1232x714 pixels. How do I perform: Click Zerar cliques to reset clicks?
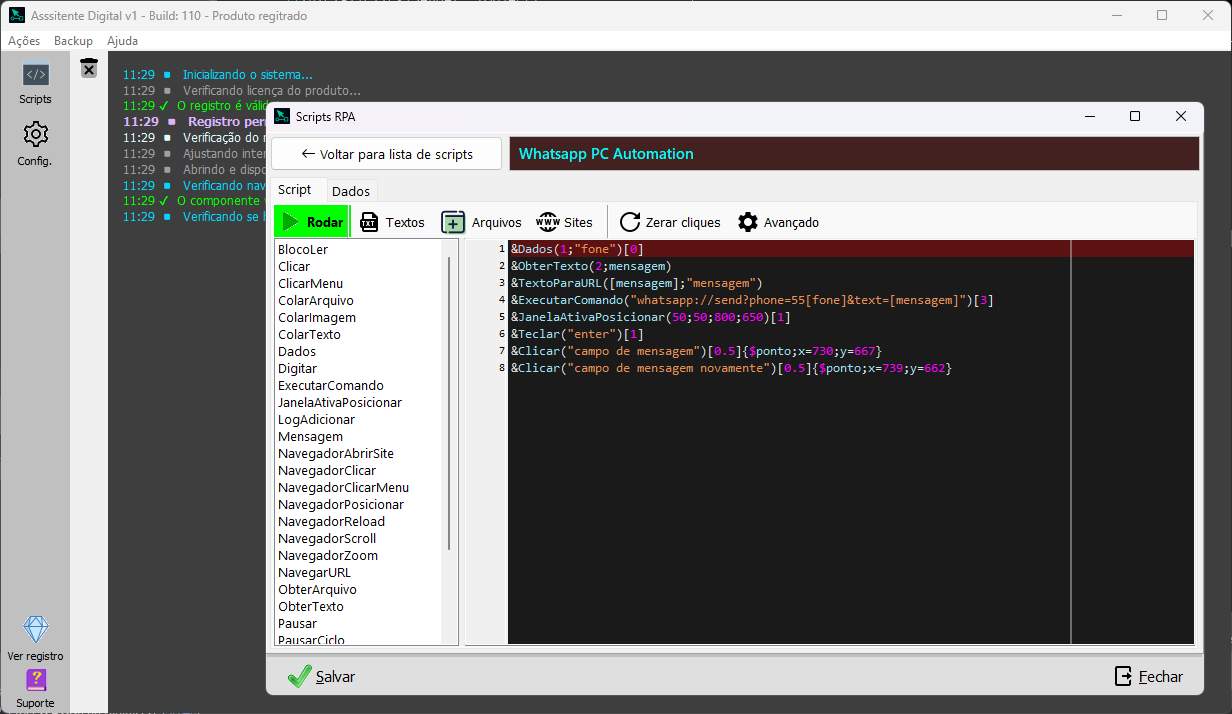670,222
